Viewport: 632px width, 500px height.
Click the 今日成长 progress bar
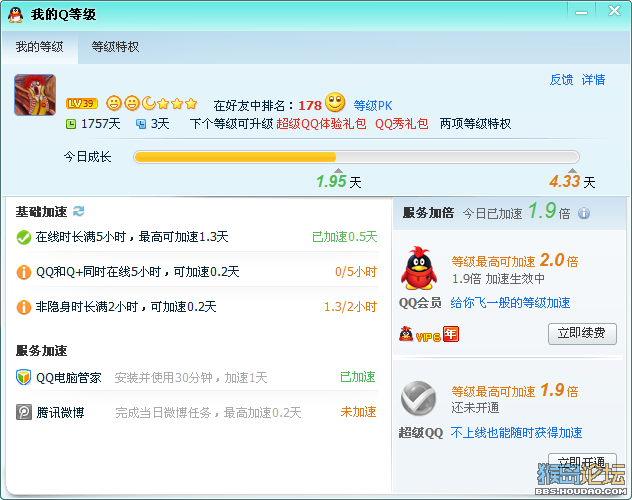point(356,157)
